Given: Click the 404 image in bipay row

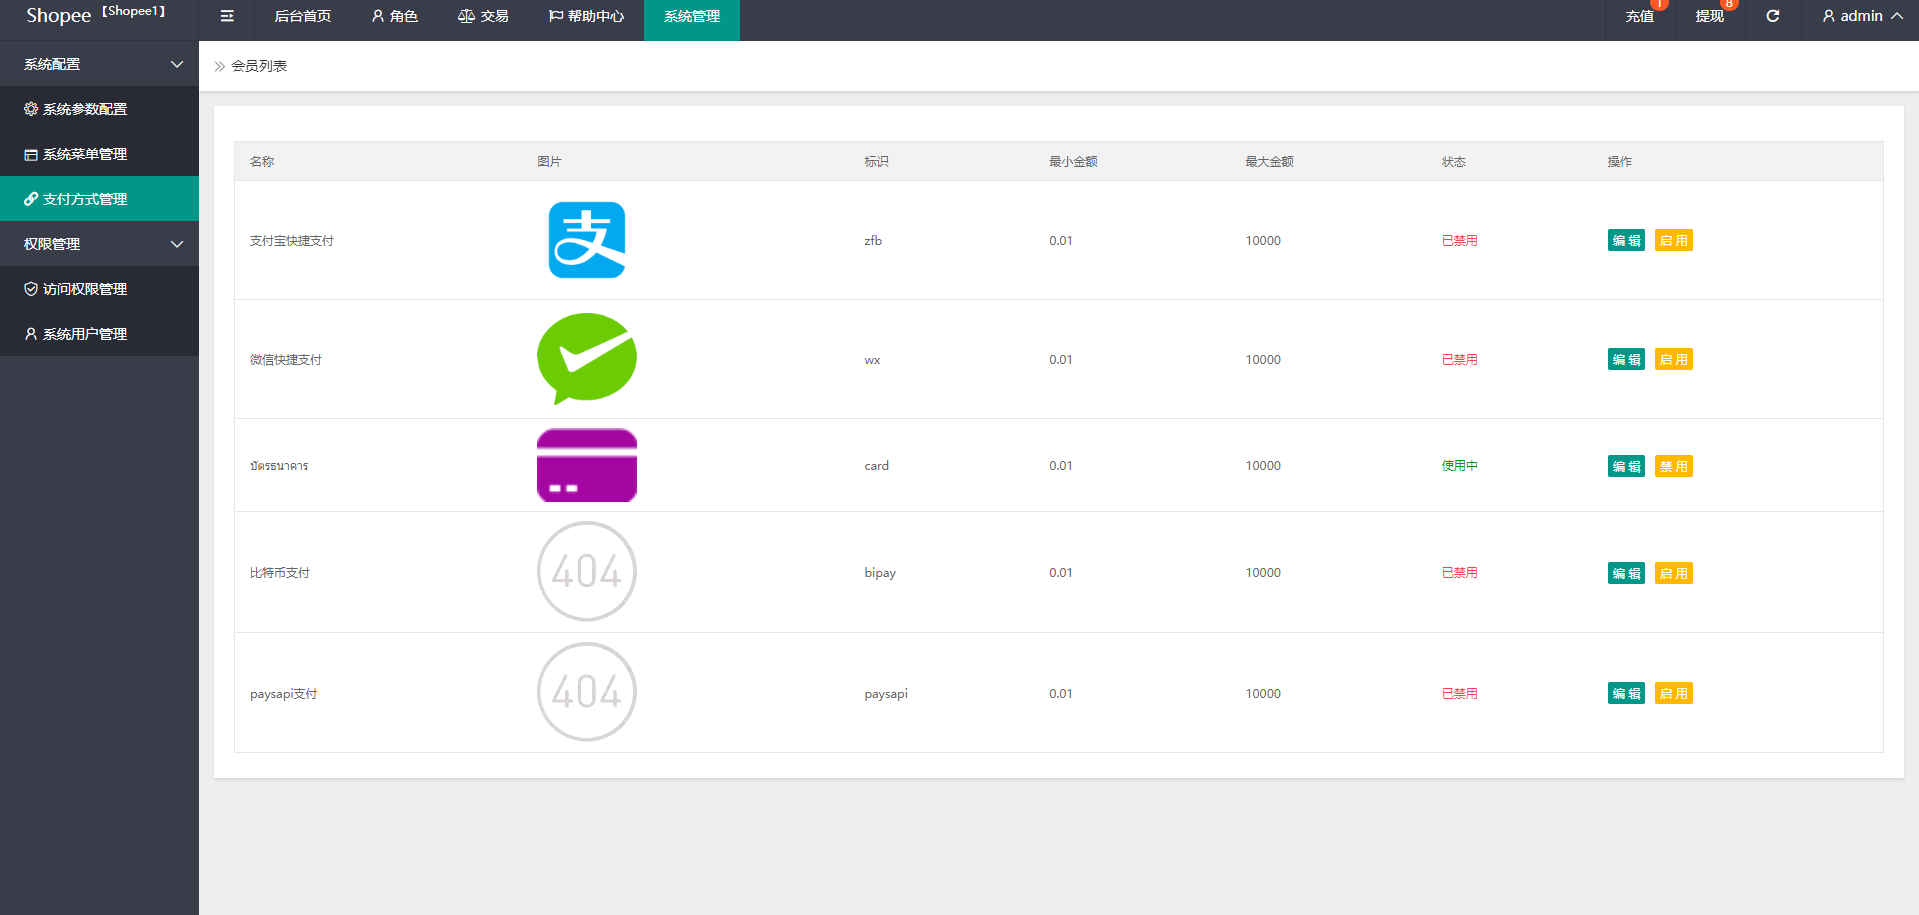Looking at the screenshot, I should (587, 572).
